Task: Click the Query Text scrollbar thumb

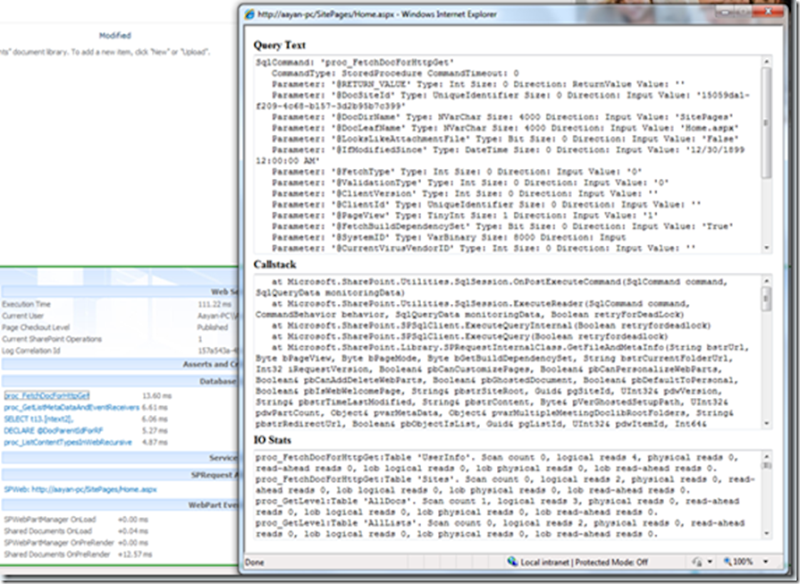Action: coord(766,122)
